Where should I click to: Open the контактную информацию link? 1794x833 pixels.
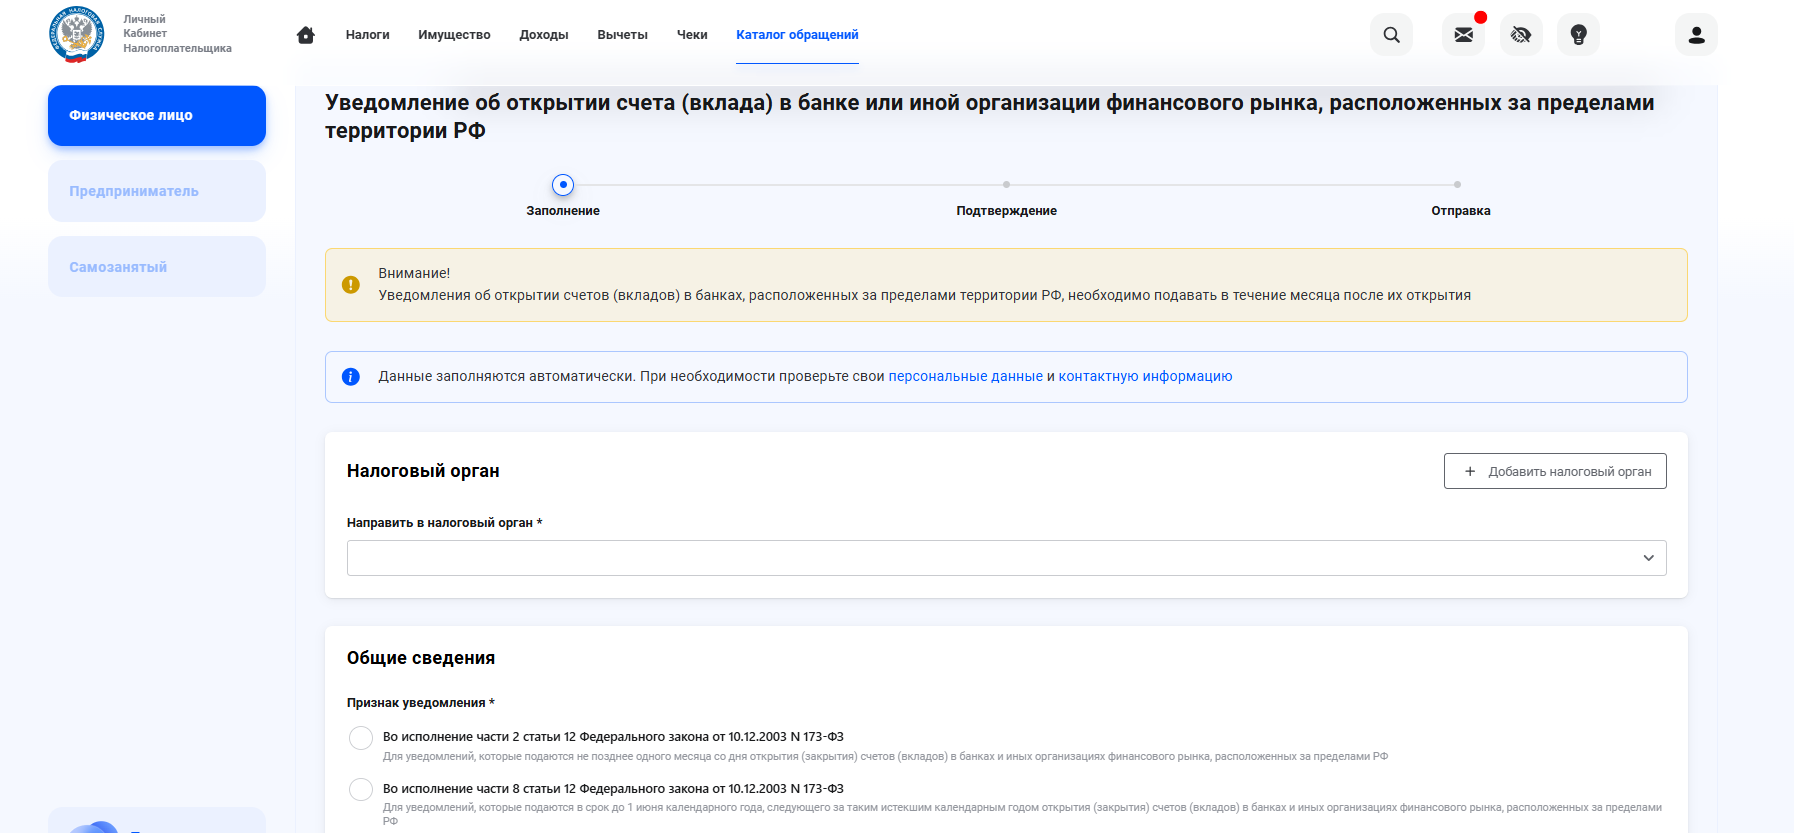1145,377
